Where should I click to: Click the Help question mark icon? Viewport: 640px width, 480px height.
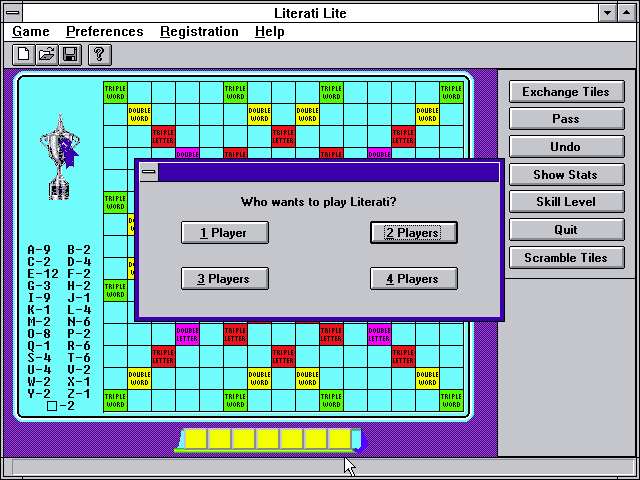[98, 54]
